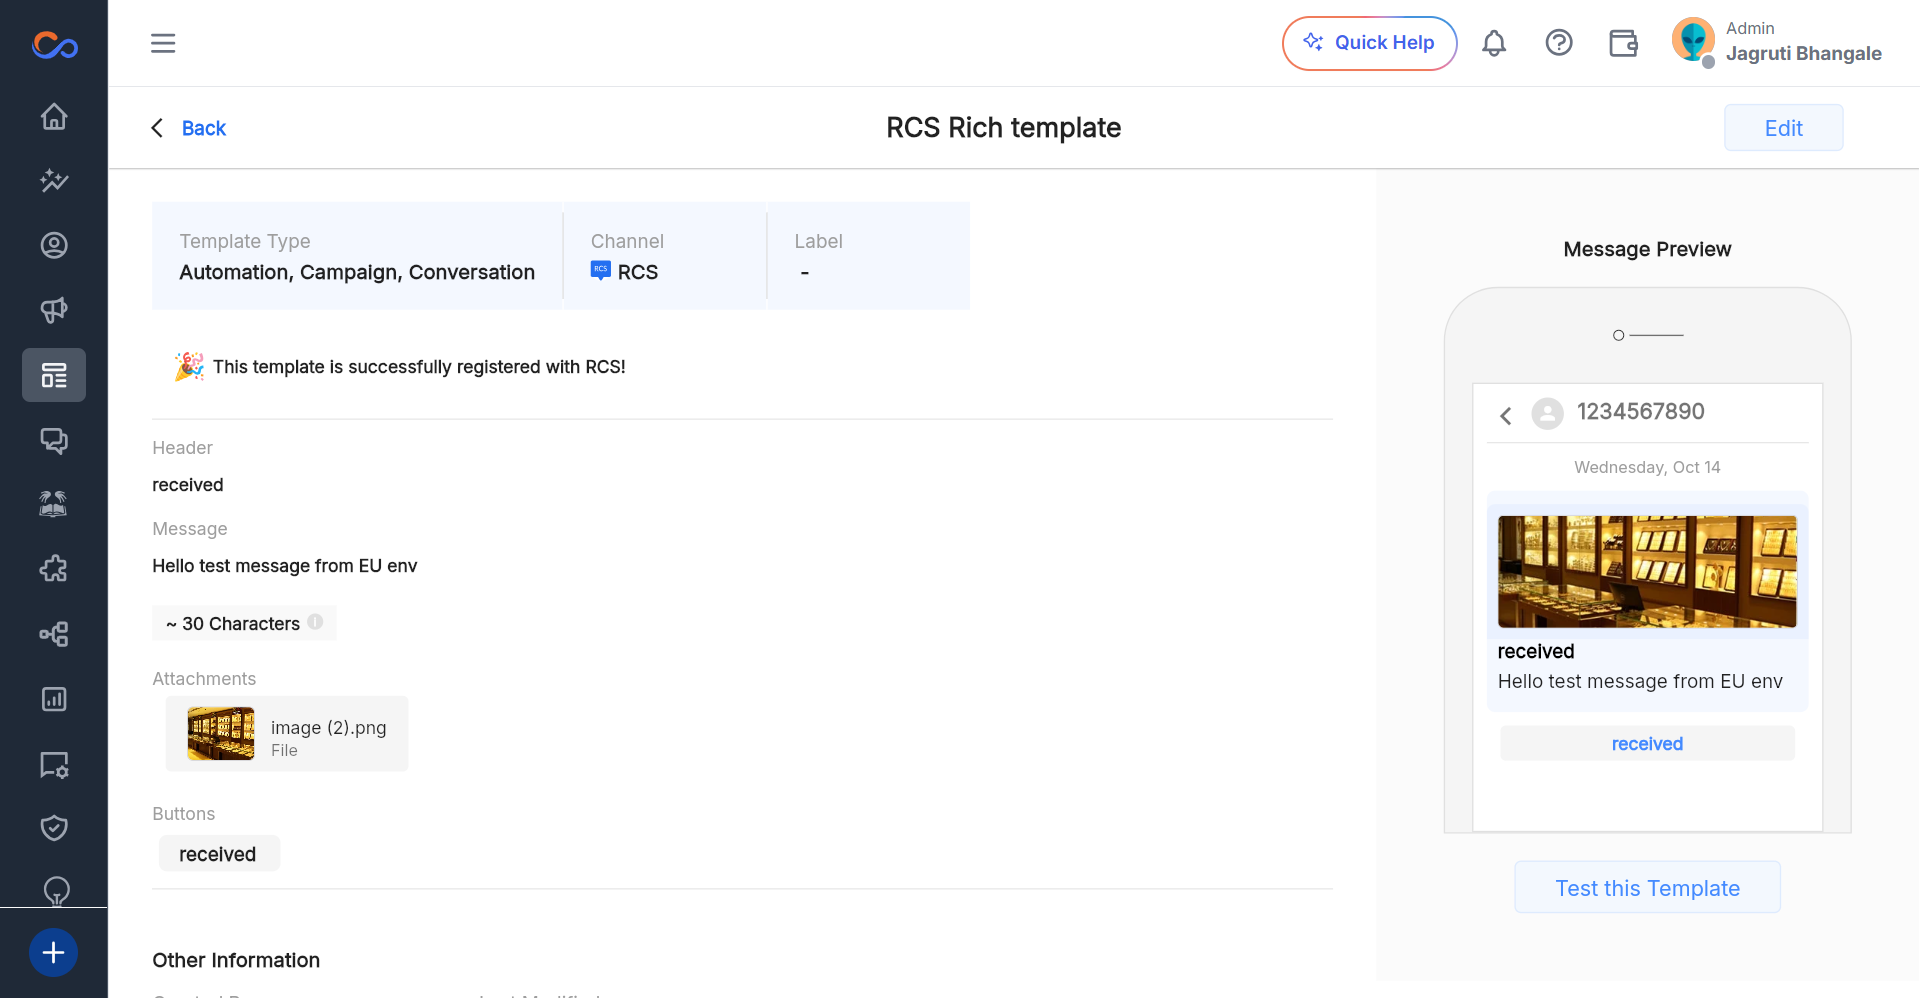
Task: Open the lightbulb icon in the sidebar
Action: pyautogui.click(x=57, y=890)
